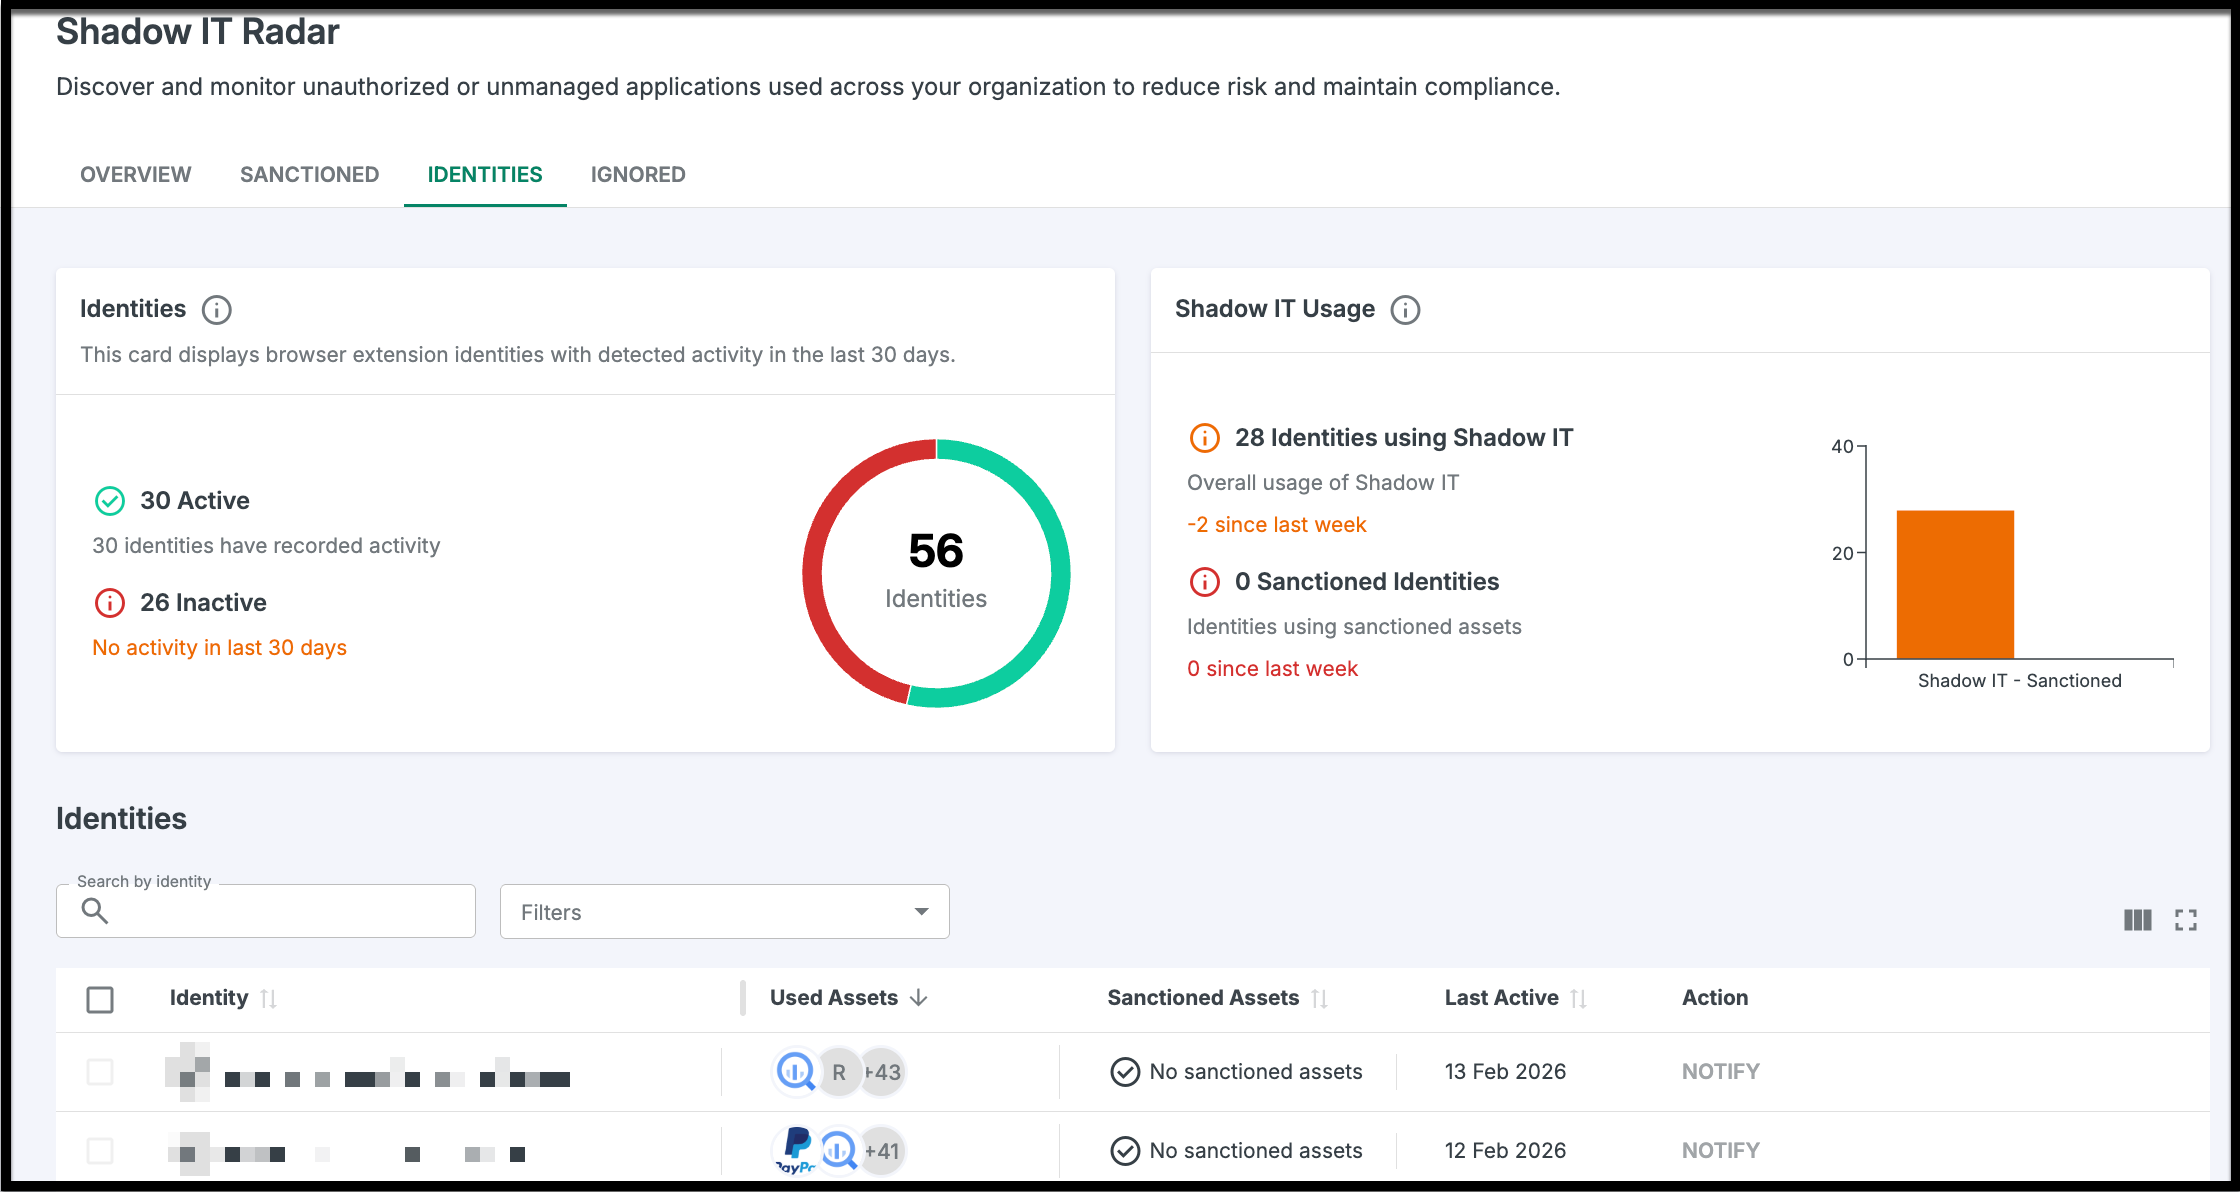Open the SANCTIONED tab
This screenshot has height=1192, width=2240.
tap(309, 175)
